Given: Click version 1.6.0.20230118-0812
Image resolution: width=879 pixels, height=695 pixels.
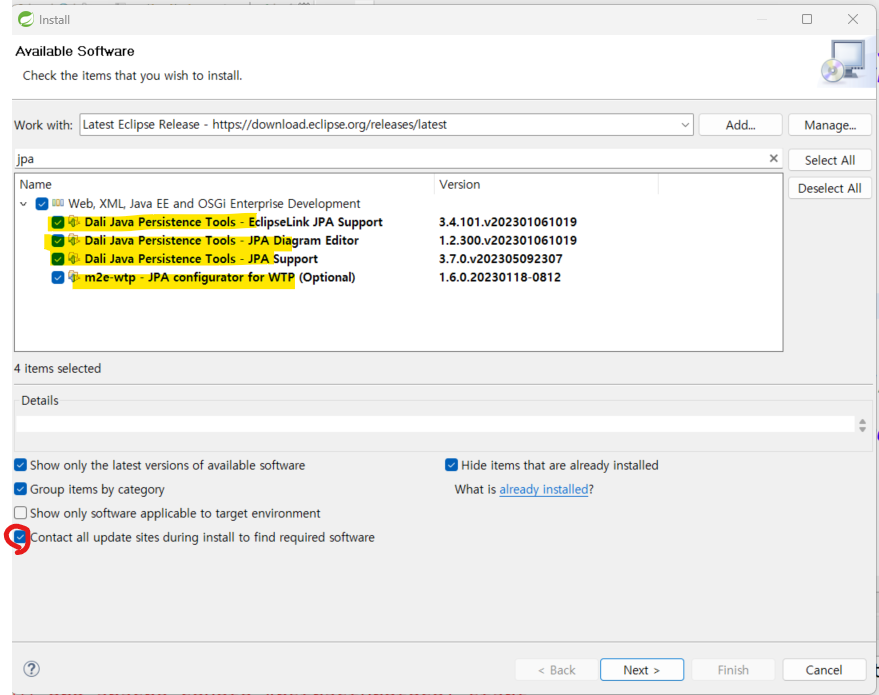Looking at the screenshot, I should tap(500, 277).
